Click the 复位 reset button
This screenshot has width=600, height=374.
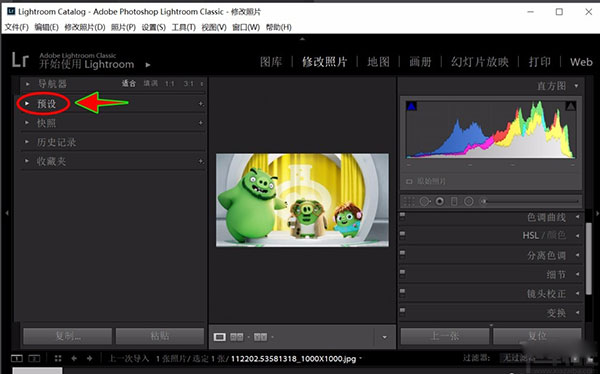537,336
